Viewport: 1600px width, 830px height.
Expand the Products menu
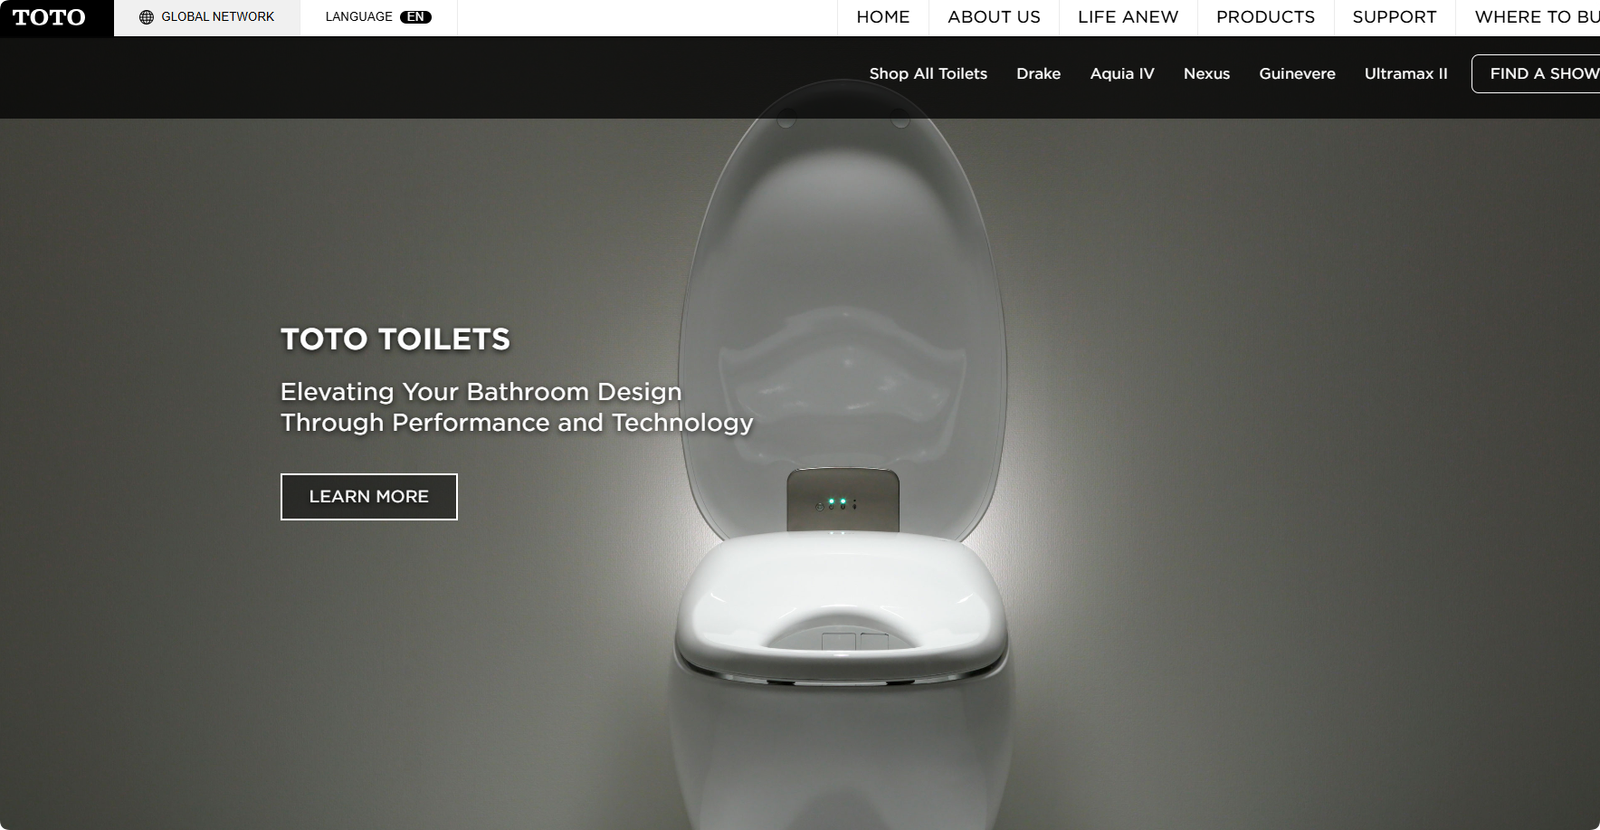pyautogui.click(x=1265, y=17)
